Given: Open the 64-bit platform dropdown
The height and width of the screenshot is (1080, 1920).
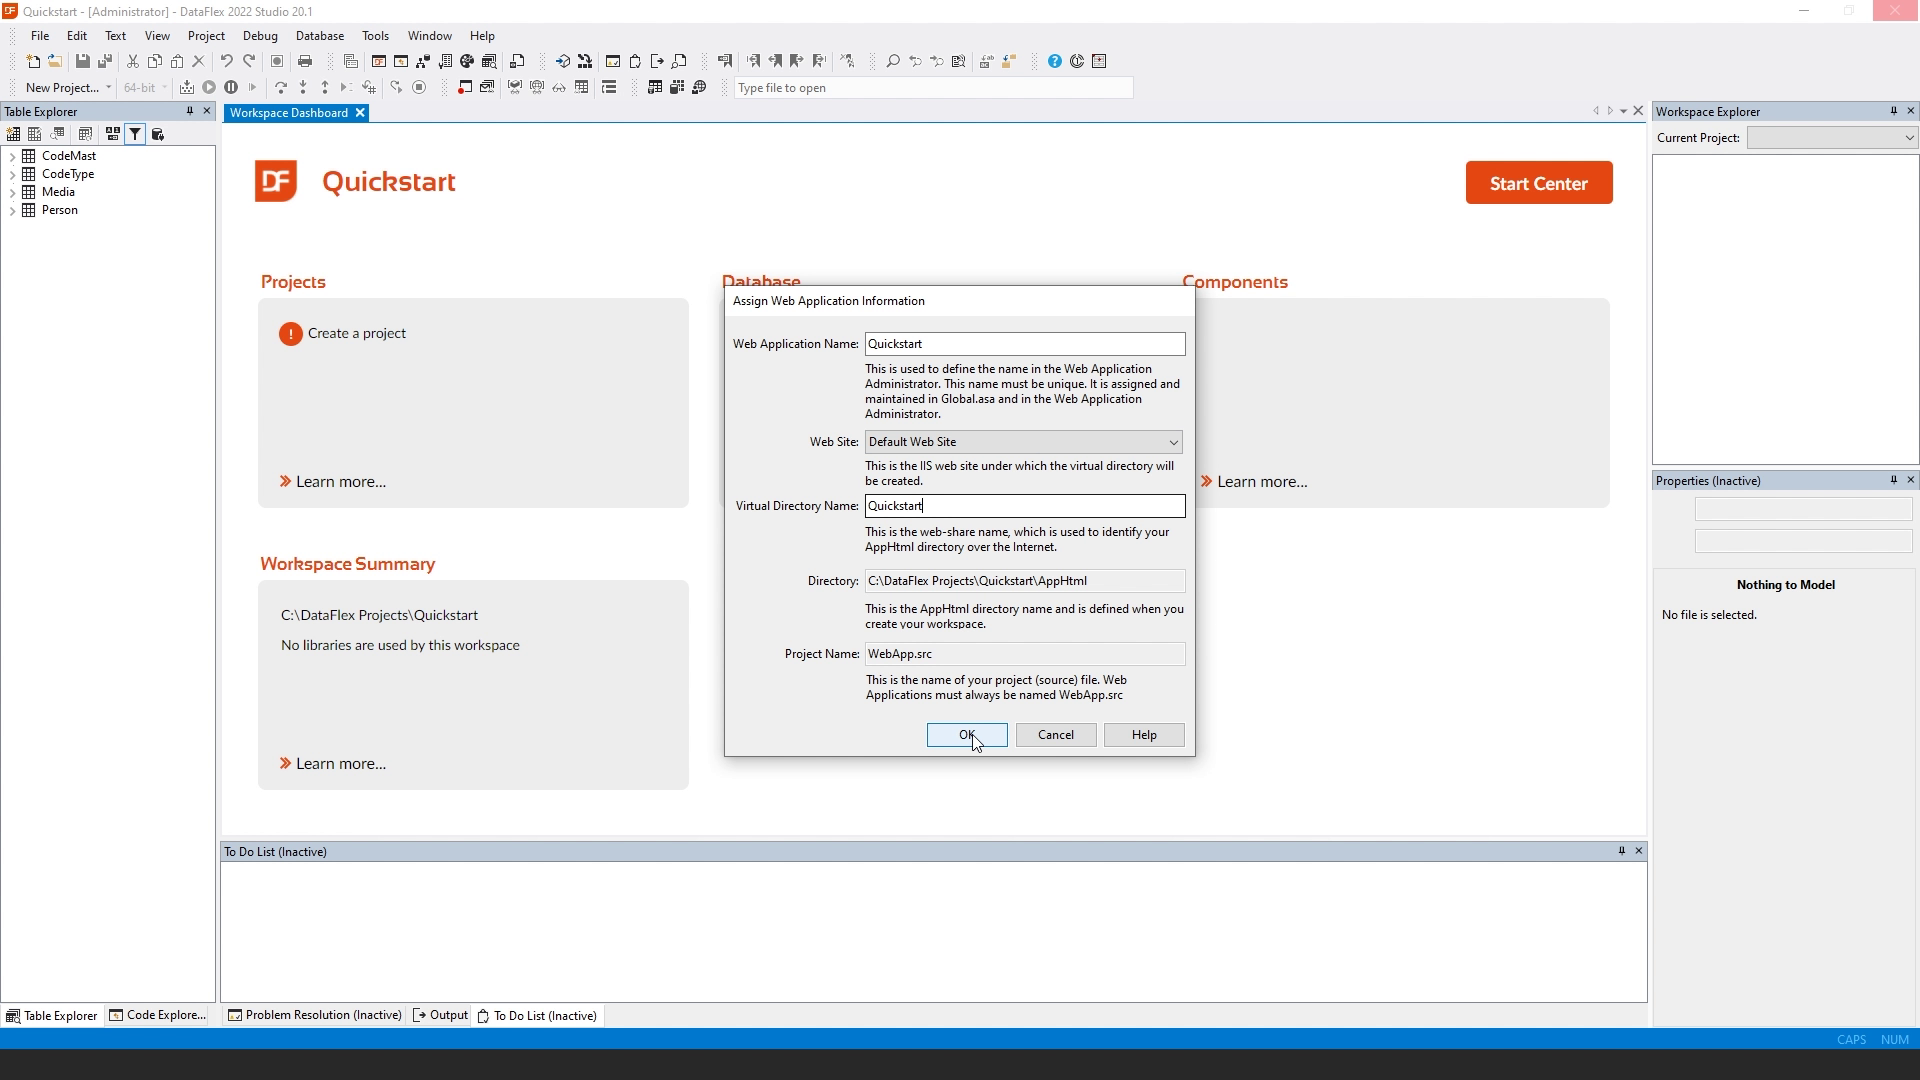Looking at the screenshot, I should click(164, 87).
